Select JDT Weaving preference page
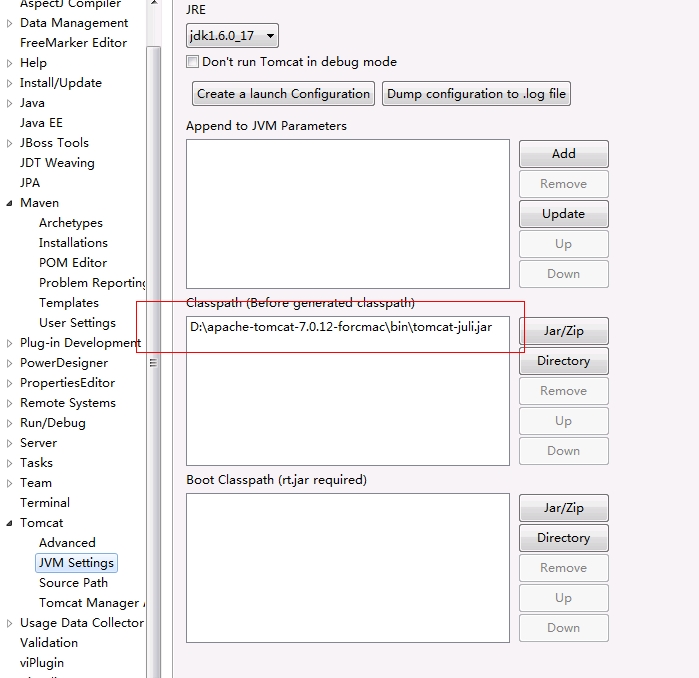 pos(57,163)
